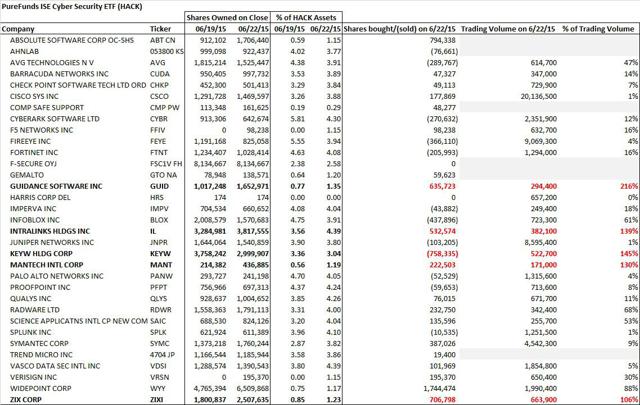Click bold 'INTRALINKS HLDGS INC' cell

[x=50, y=231]
